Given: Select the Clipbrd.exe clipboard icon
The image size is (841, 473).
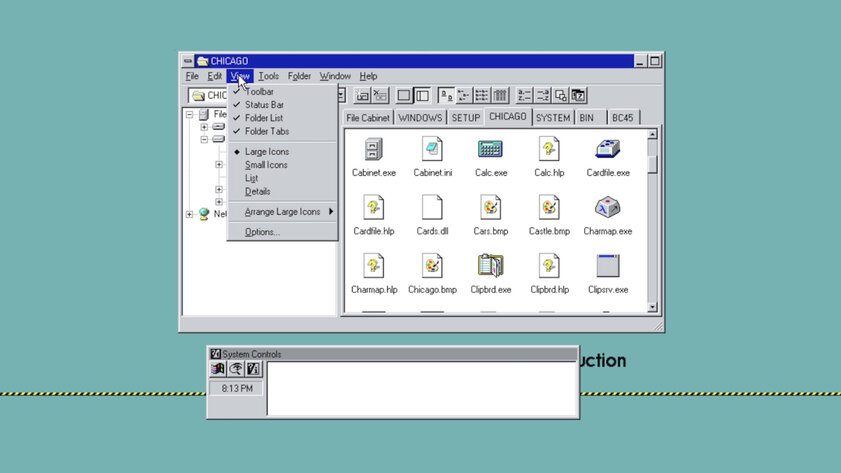Looking at the screenshot, I should pyautogui.click(x=490, y=265).
